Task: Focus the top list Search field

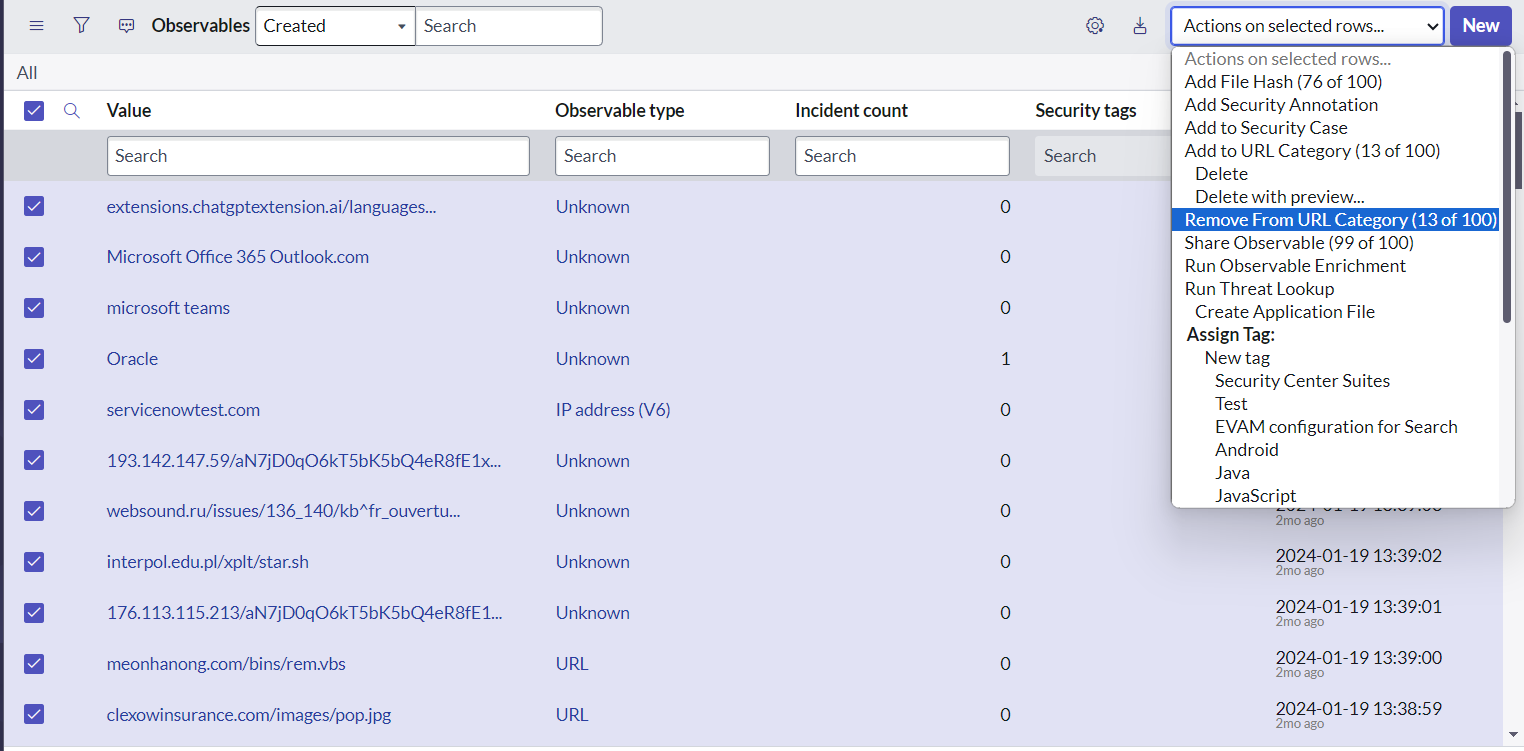Action: click(509, 26)
